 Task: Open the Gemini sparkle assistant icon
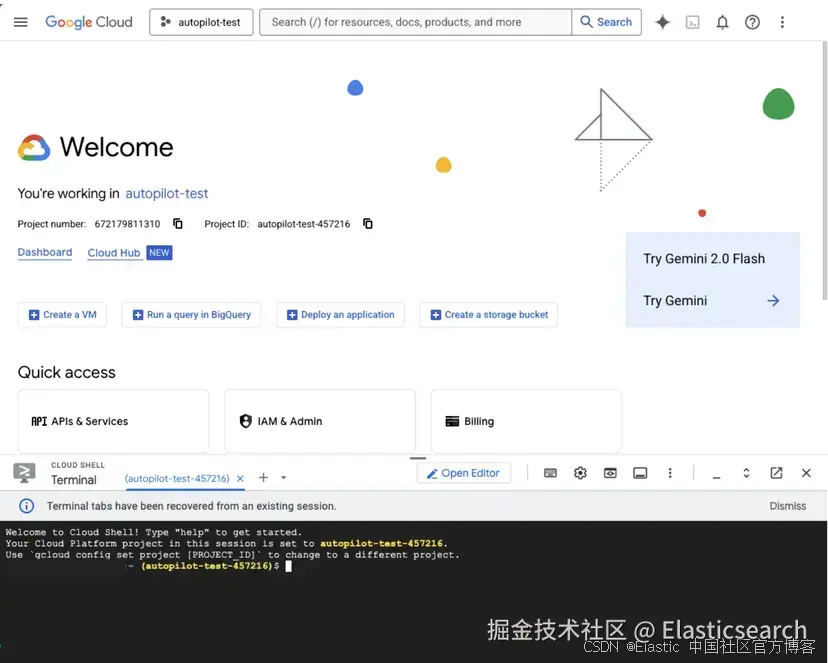coord(662,22)
